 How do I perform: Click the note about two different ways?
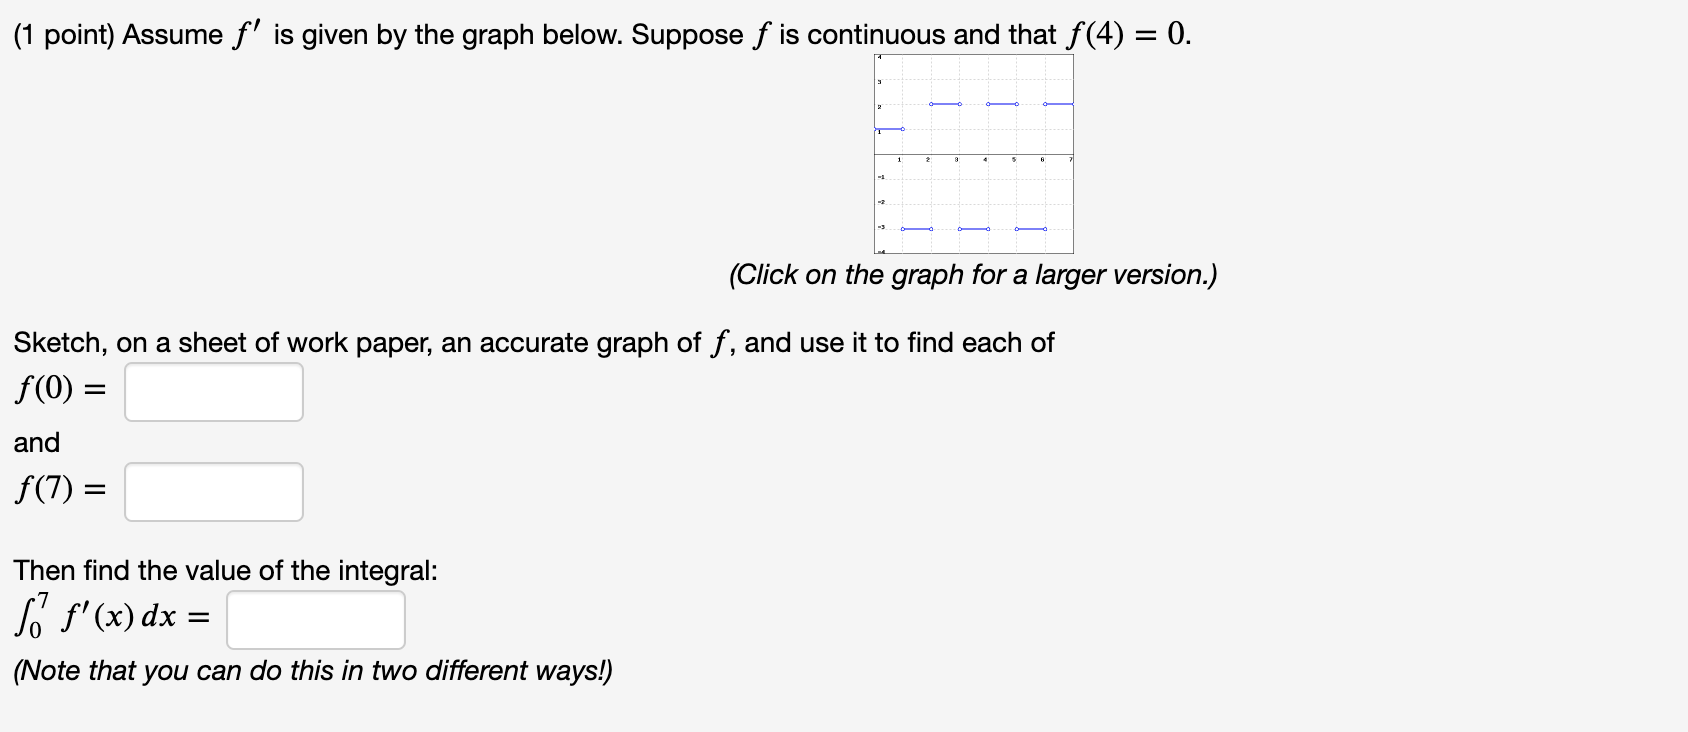[x=310, y=670]
